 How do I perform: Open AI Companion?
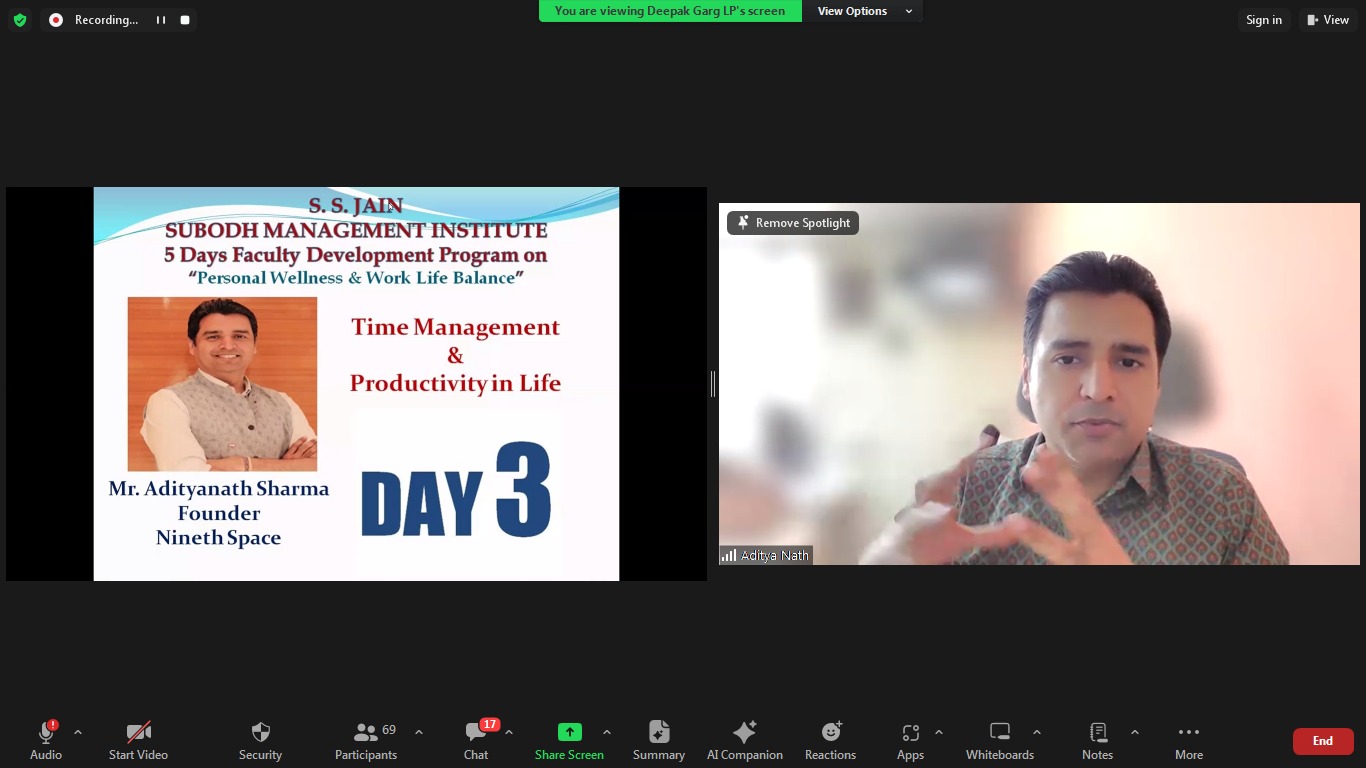(x=745, y=741)
